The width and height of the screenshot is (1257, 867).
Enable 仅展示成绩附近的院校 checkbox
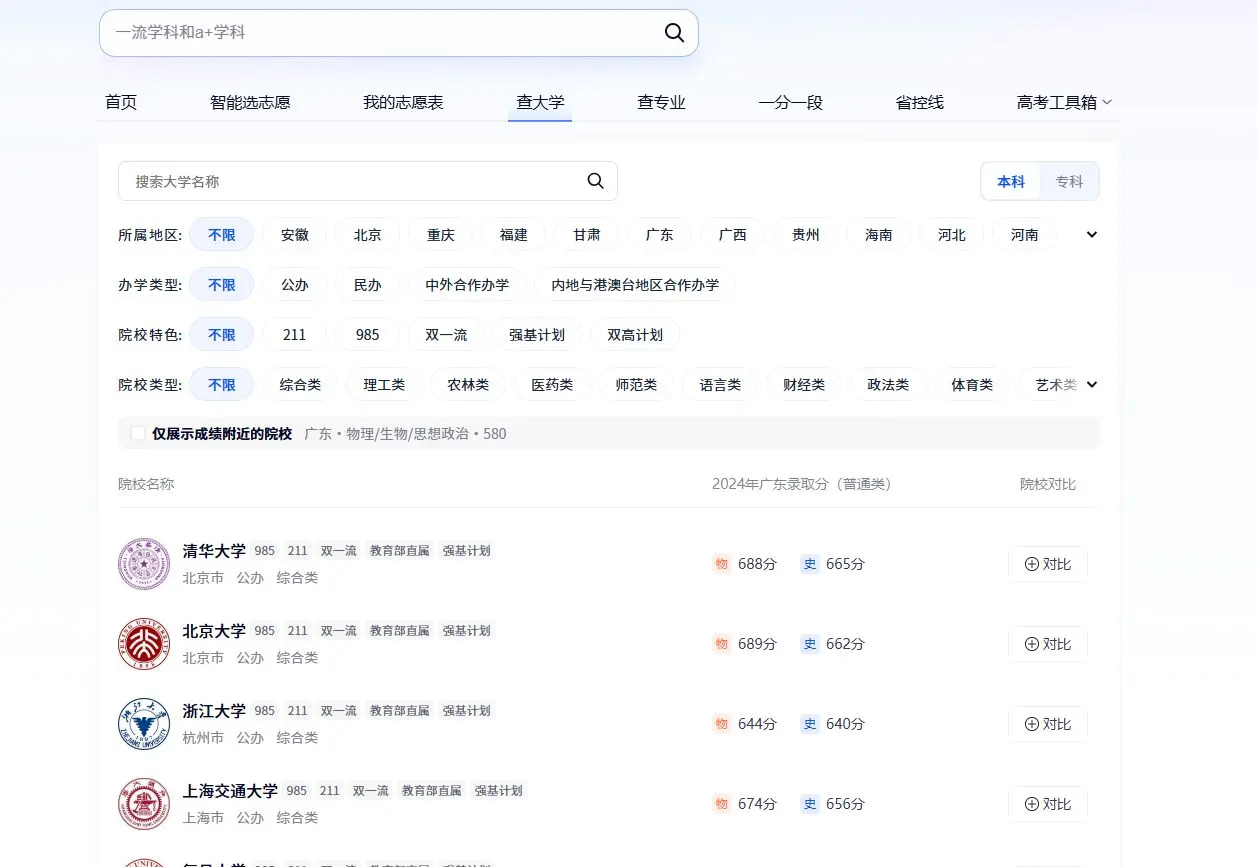tap(138, 434)
